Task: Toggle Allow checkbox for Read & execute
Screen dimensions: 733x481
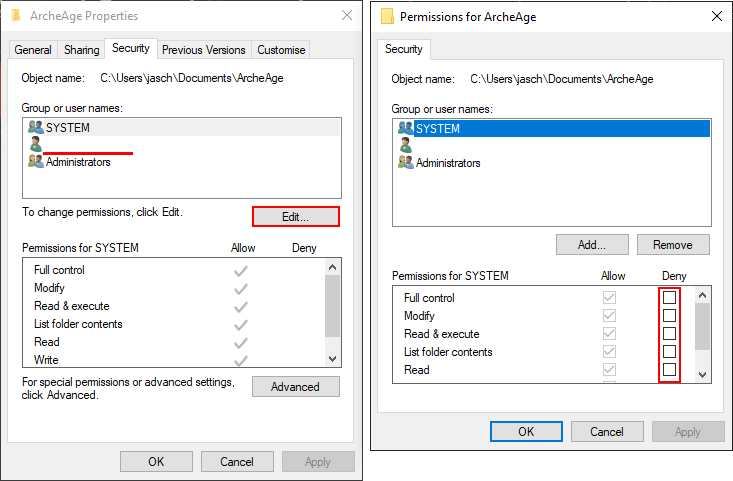Action: (x=609, y=333)
